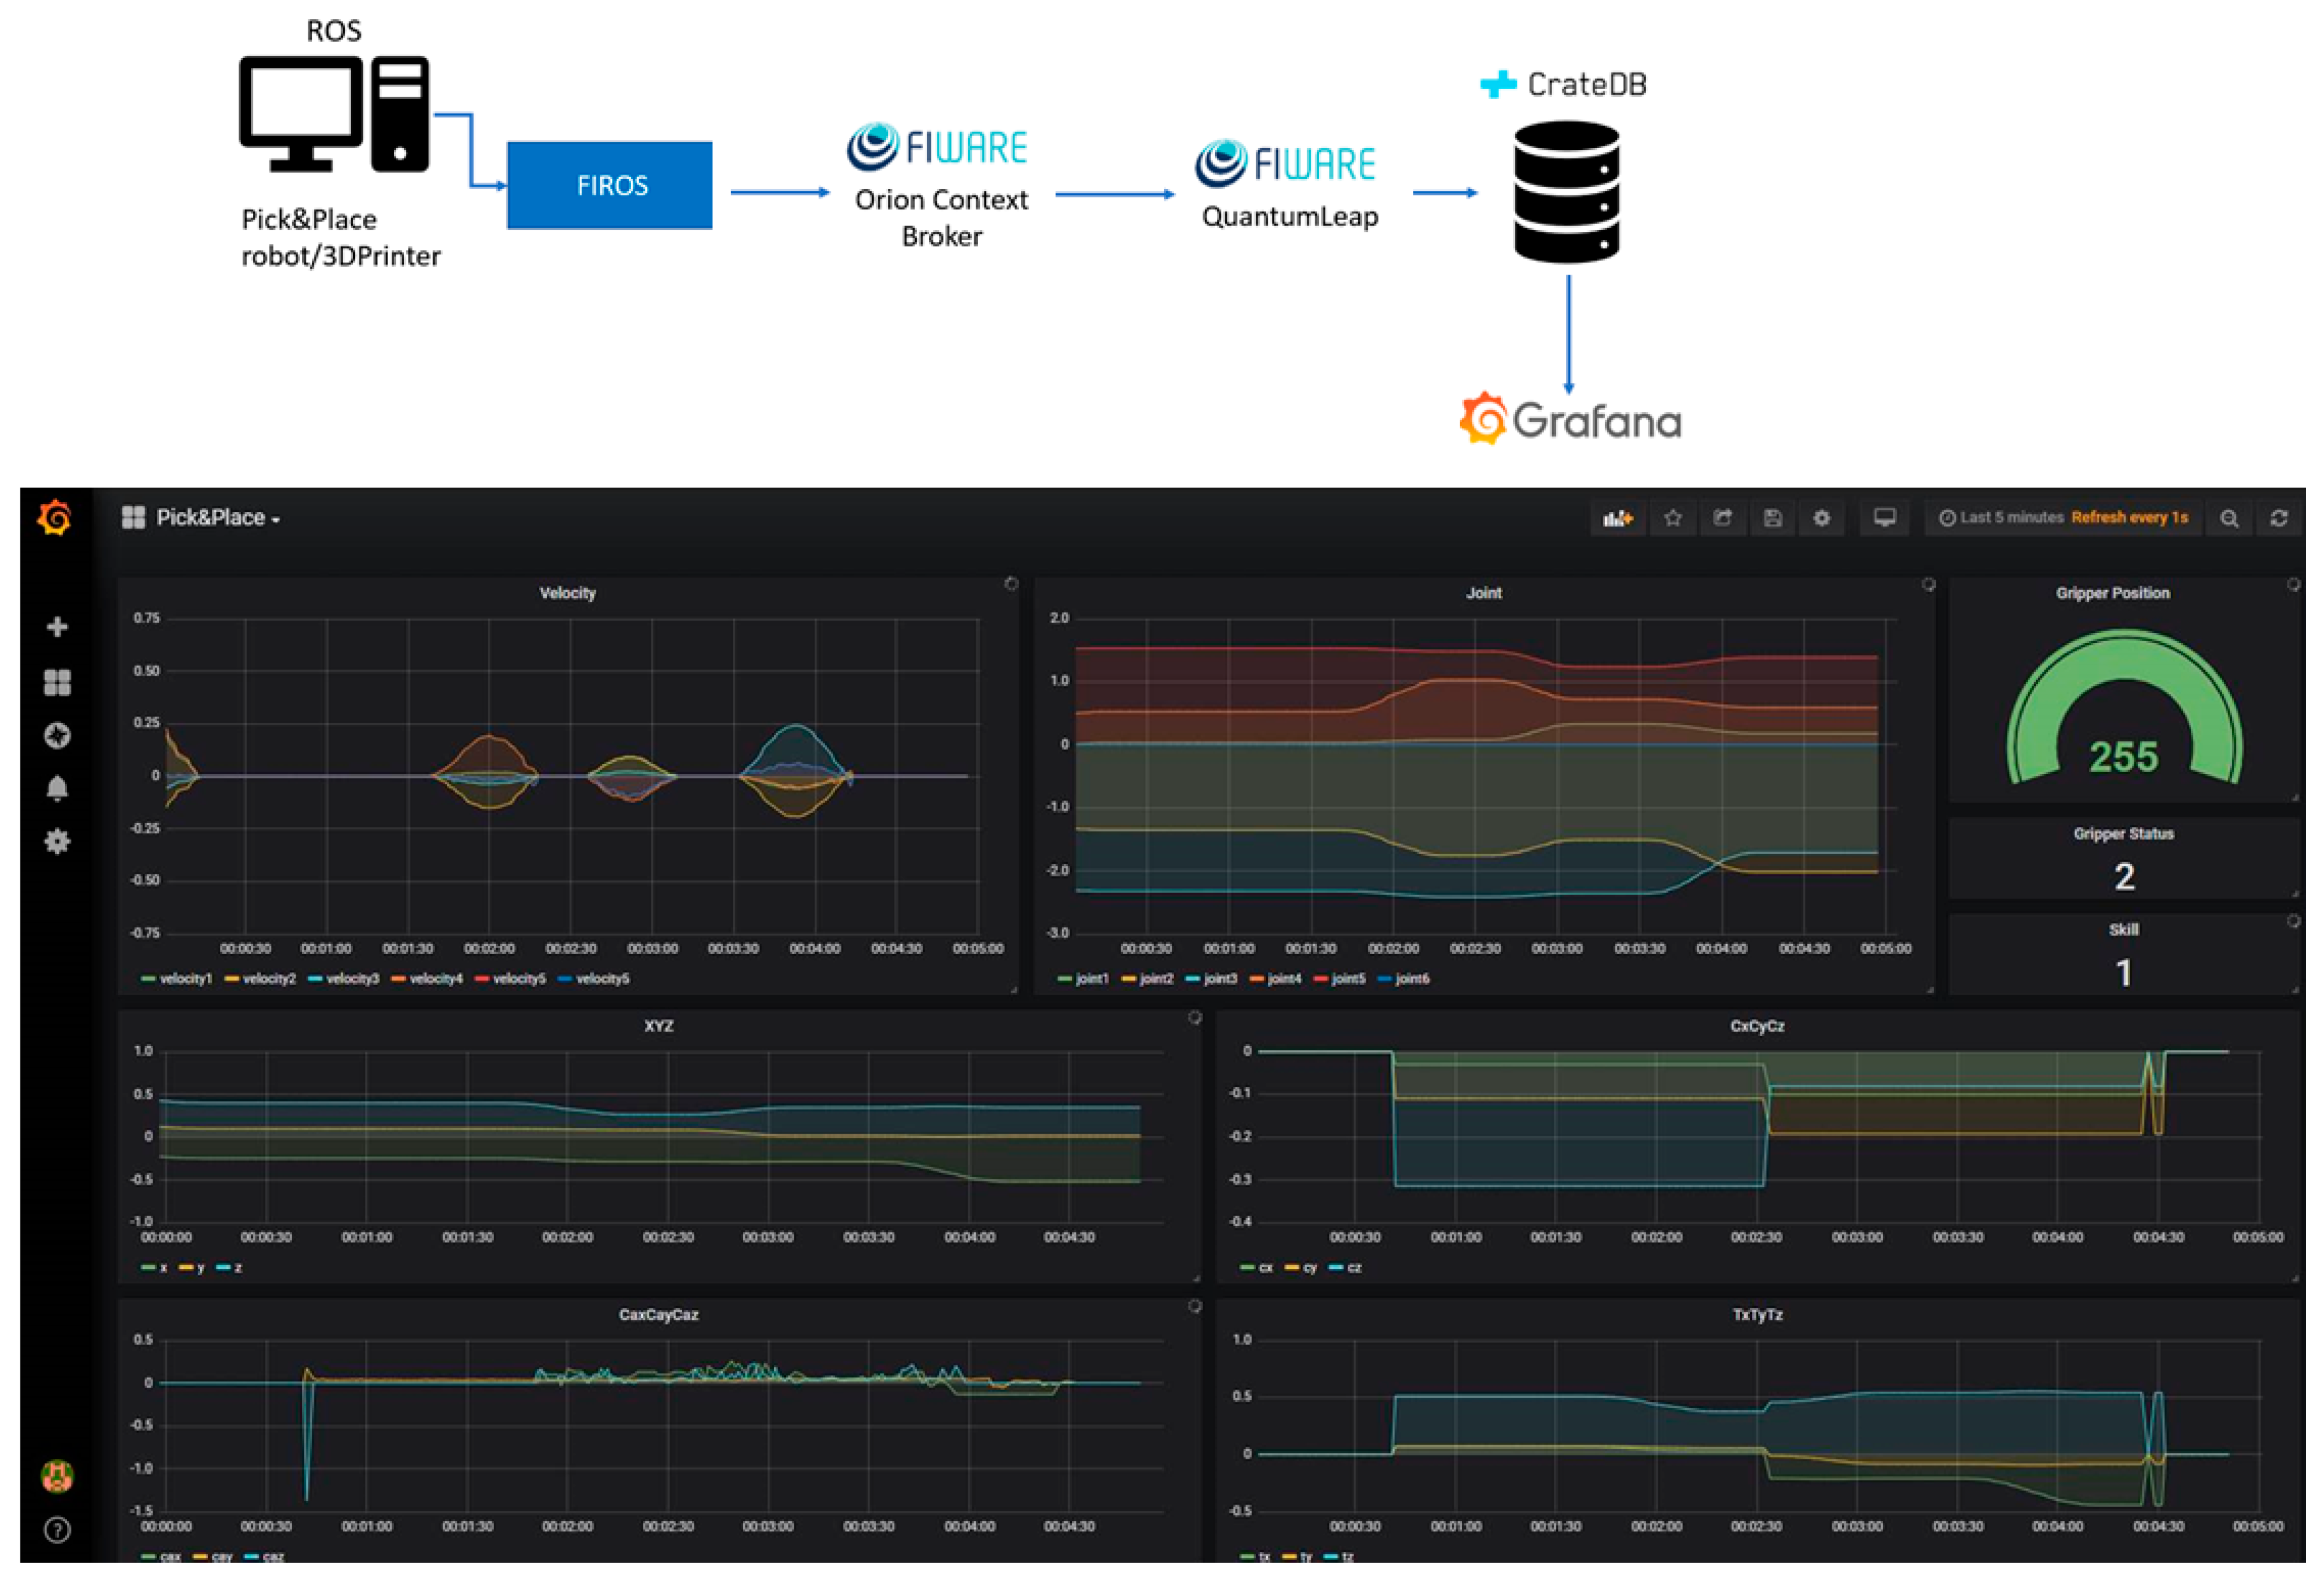Open dashboard settings gear in top bar
The image size is (2324, 1587).
coord(1822,518)
